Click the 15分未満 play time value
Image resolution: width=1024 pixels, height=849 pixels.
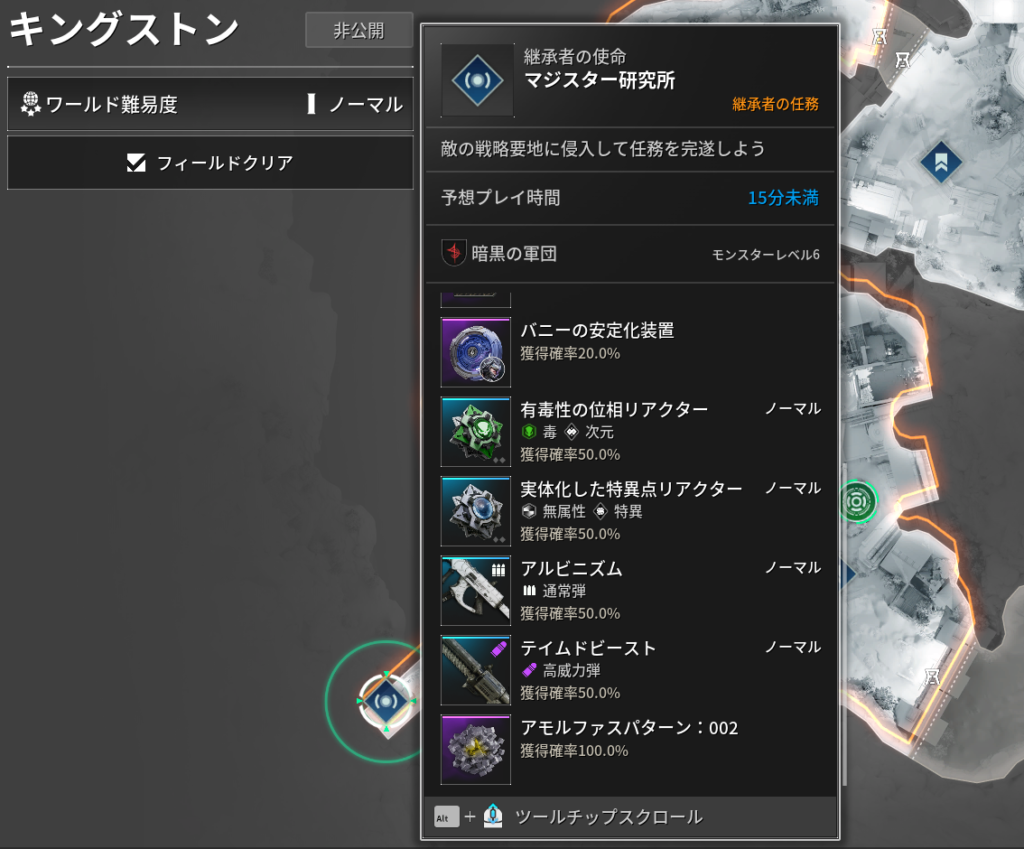[783, 198]
